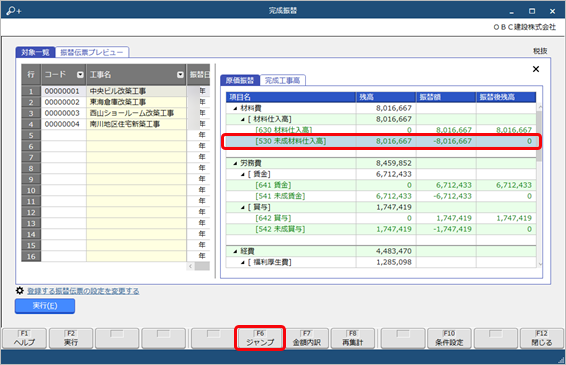Select the [630 材料仕入高] row
Viewport: 566px width, 365px height.
click(x=381, y=130)
